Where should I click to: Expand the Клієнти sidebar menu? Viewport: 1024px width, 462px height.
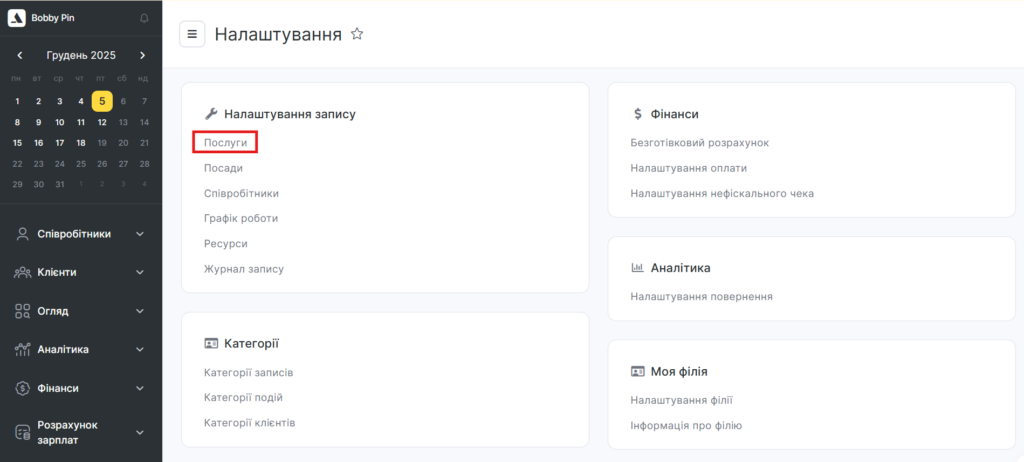[140, 272]
